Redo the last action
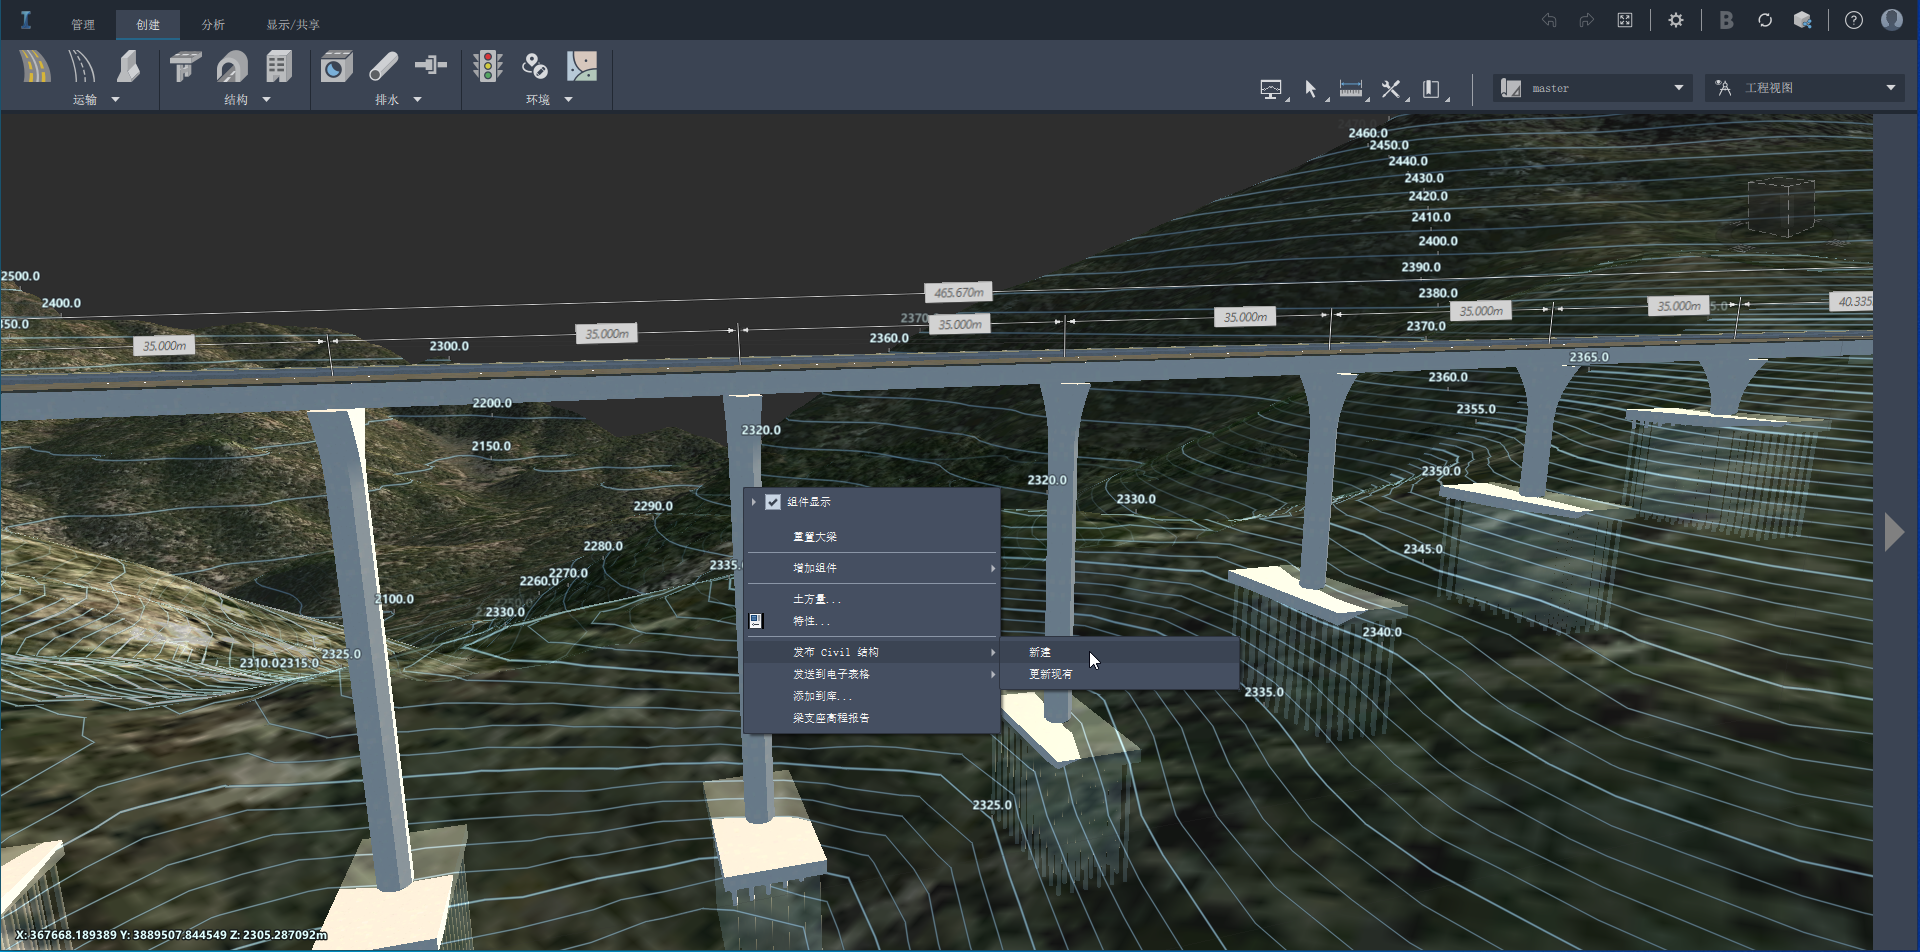This screenshot has width=1920, height=952. pos(1586,20)
